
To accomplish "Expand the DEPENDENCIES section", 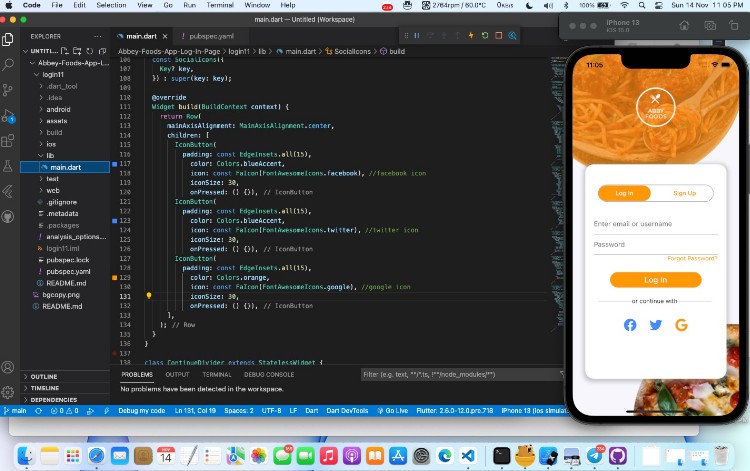I will pos(54,400).
